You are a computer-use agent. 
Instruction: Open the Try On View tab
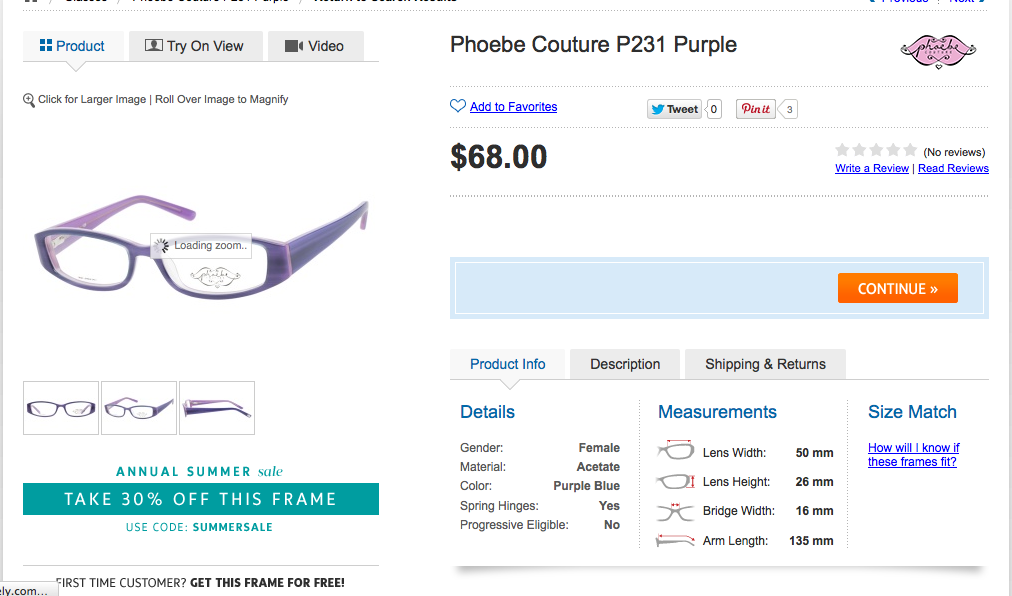click(x=194, y=46)
